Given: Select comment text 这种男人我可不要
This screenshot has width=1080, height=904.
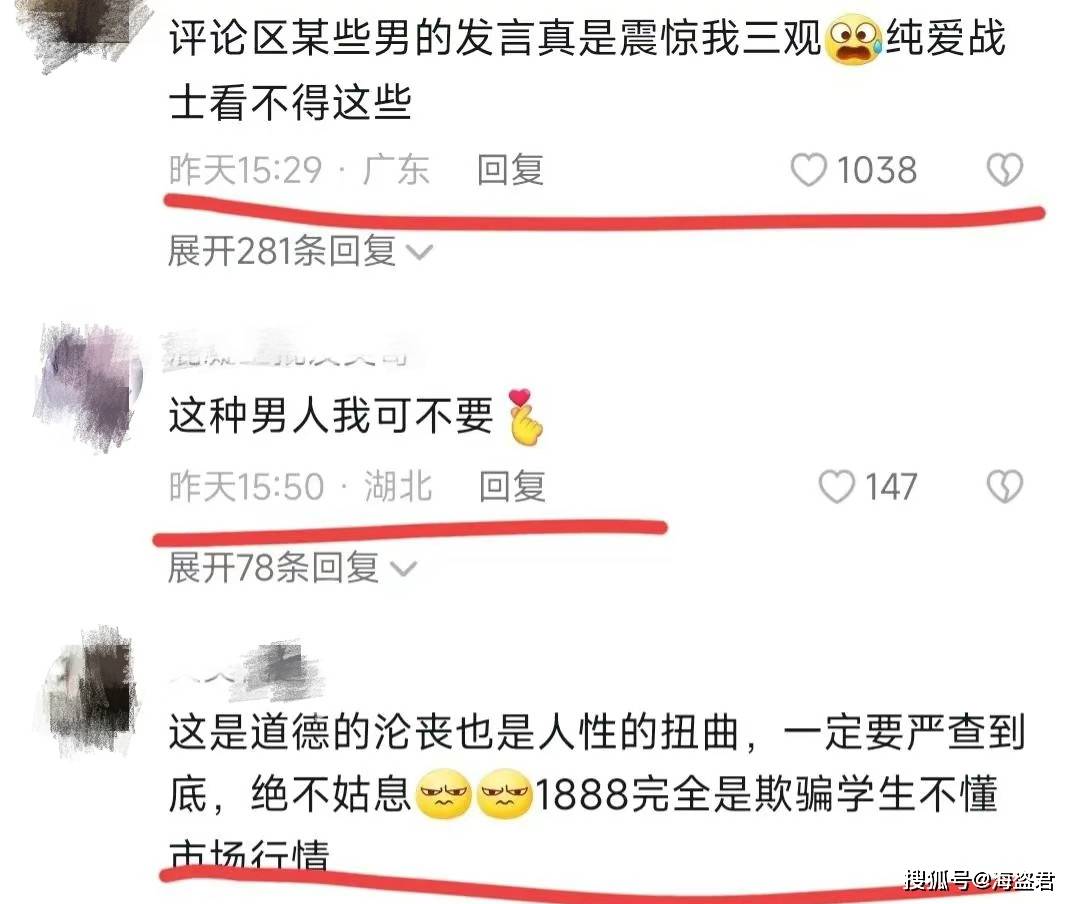Looking at the screenshot, I should click(x=331, y=415).
